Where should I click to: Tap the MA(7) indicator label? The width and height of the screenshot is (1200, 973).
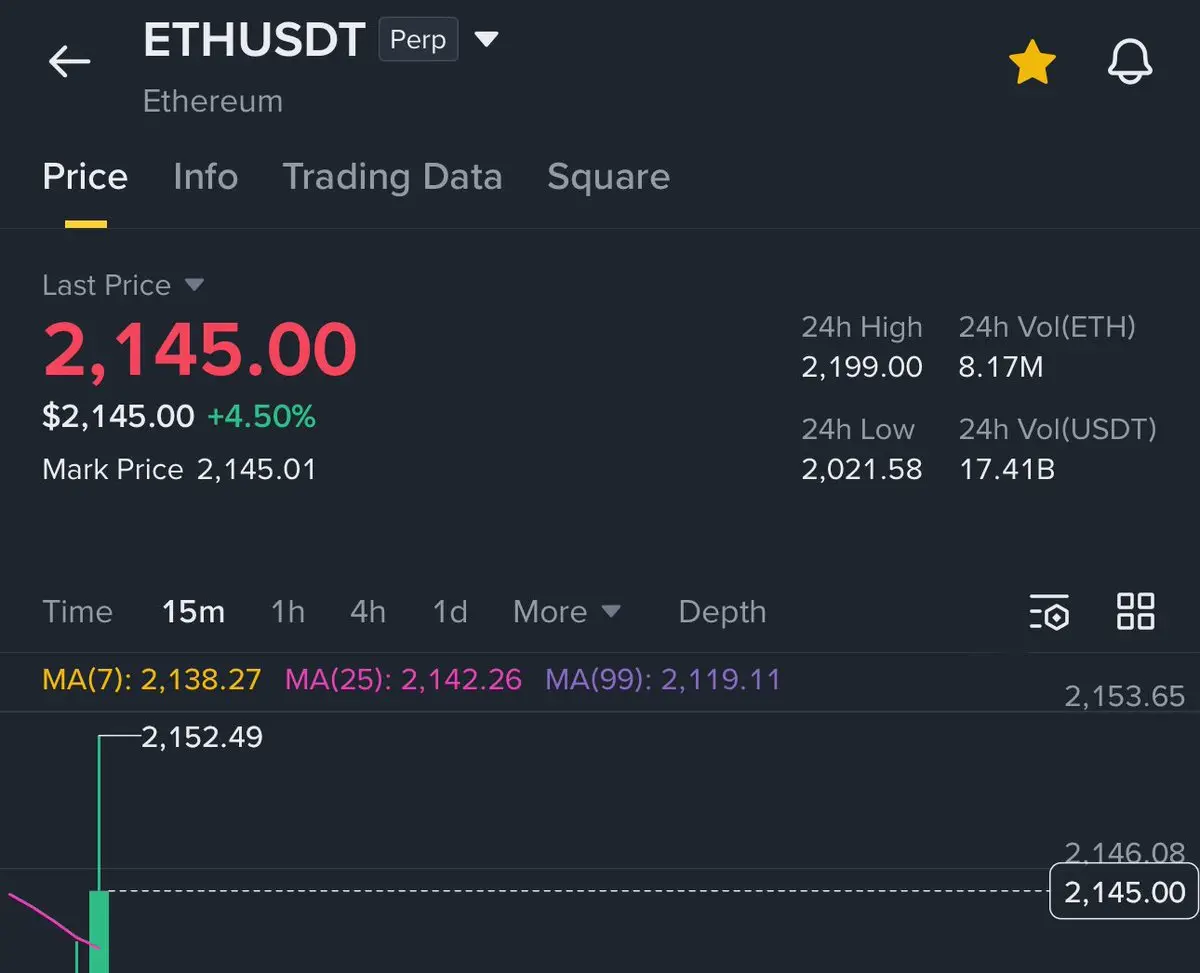click(152, 680)
